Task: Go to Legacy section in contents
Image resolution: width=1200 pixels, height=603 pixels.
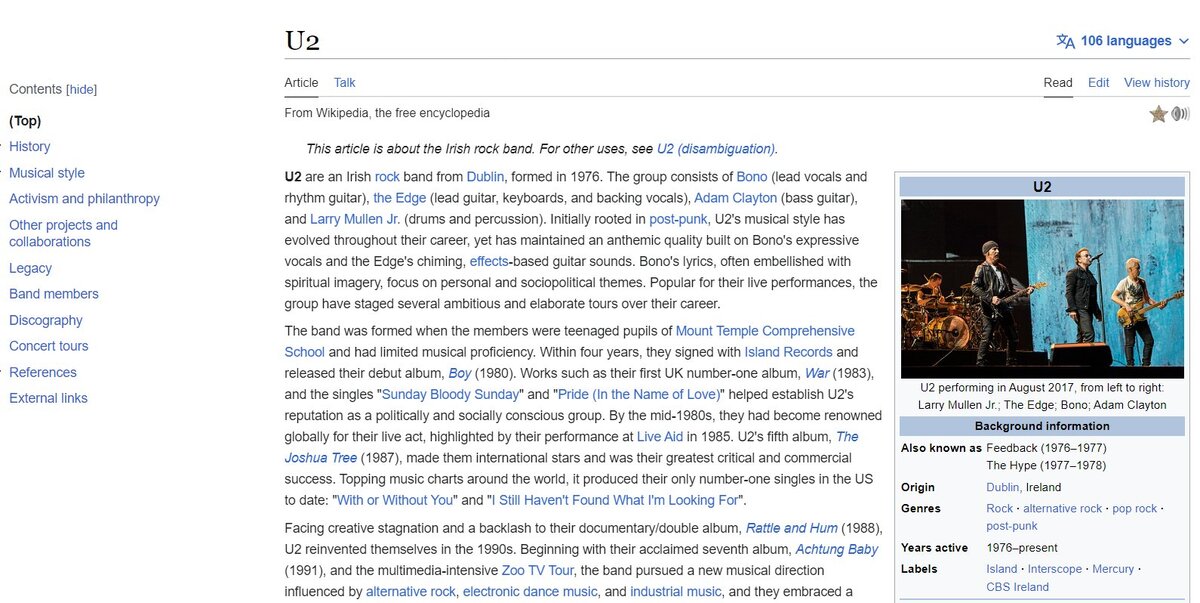Action: [x=30, y=268]
